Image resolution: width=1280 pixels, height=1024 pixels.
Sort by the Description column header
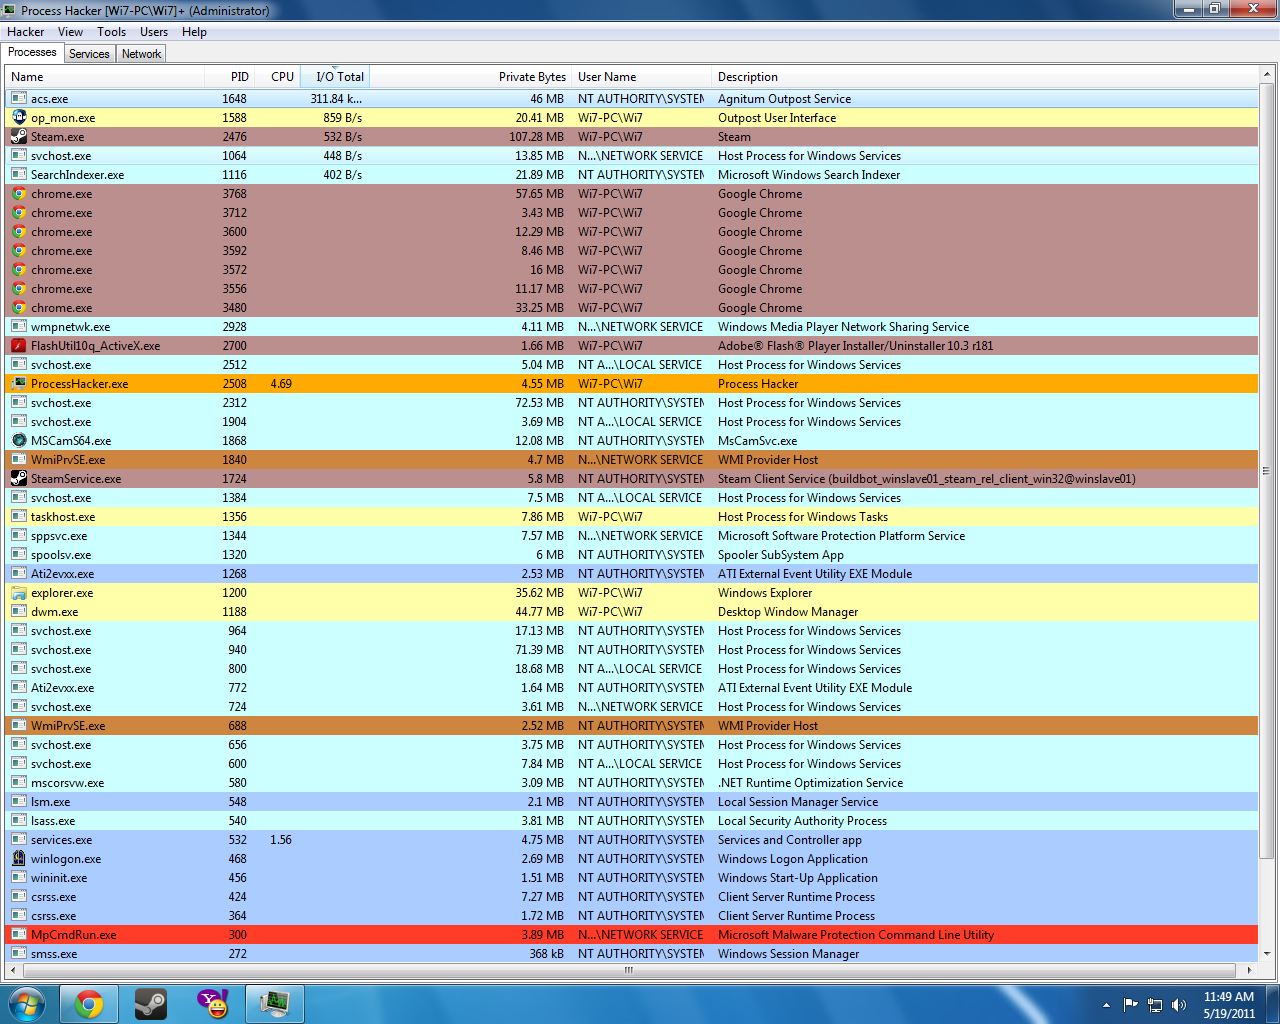point(985,77)
